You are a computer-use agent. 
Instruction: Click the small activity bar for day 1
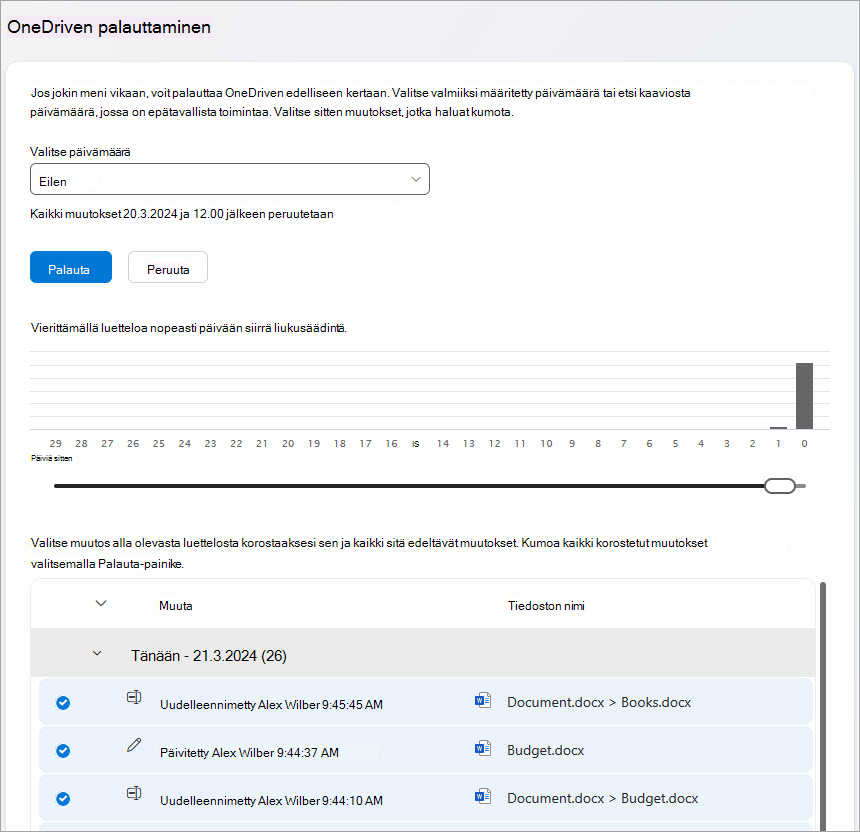778,428
